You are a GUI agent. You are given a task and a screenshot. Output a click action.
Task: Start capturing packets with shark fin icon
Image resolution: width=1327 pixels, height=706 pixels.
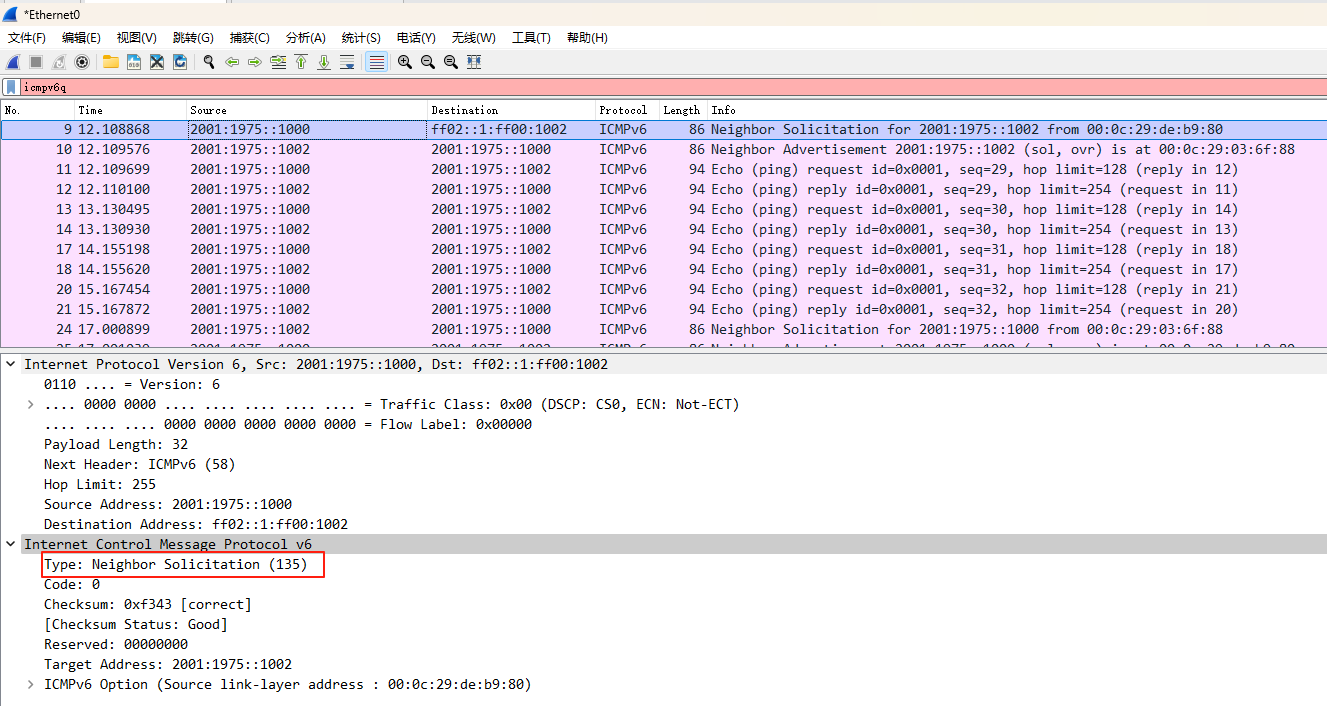[x=12, y=62]
